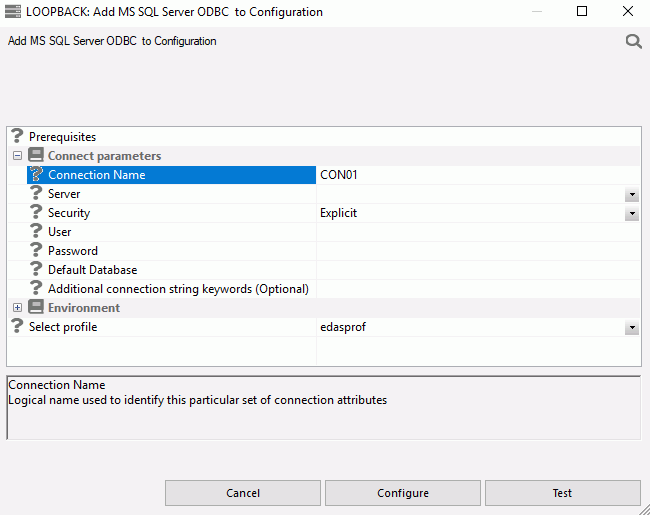Viewport: 650px width, 515px height.
Task: Click the Test button
Action: coord(563,493)
